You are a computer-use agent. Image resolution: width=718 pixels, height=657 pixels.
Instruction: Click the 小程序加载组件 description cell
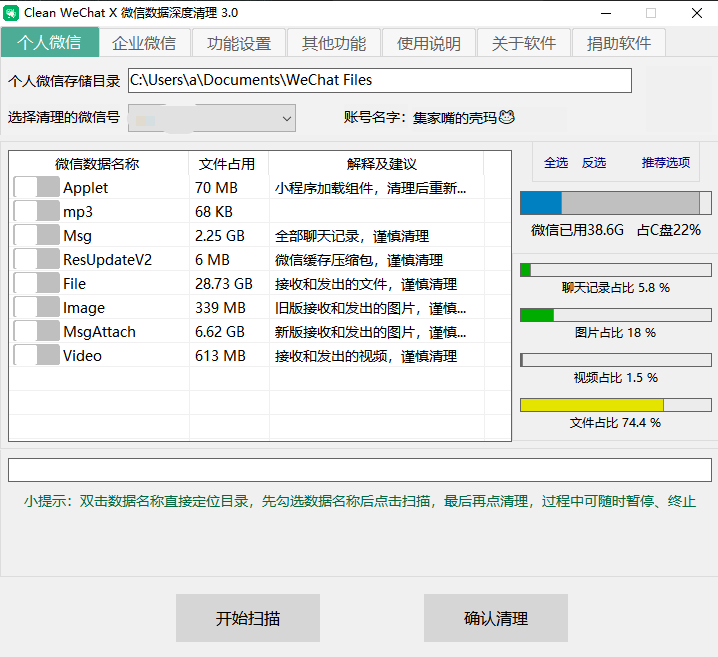370,188
